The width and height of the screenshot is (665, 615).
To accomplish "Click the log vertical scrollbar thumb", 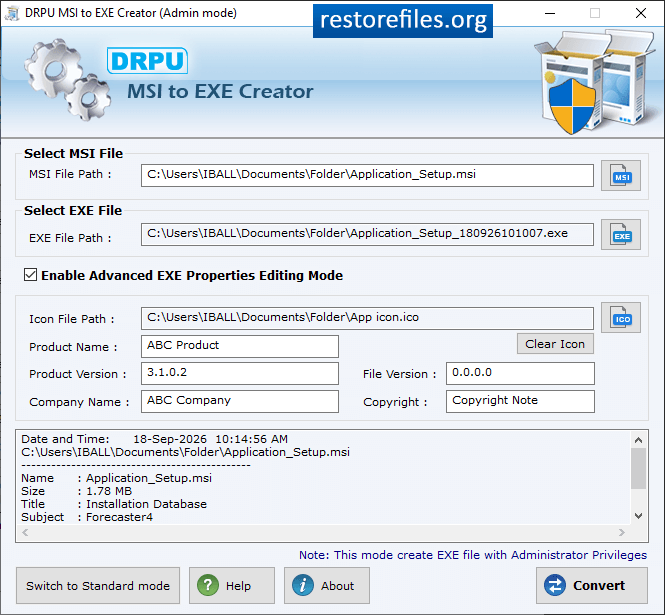I will pyautogui.click(x=638, y=468).
